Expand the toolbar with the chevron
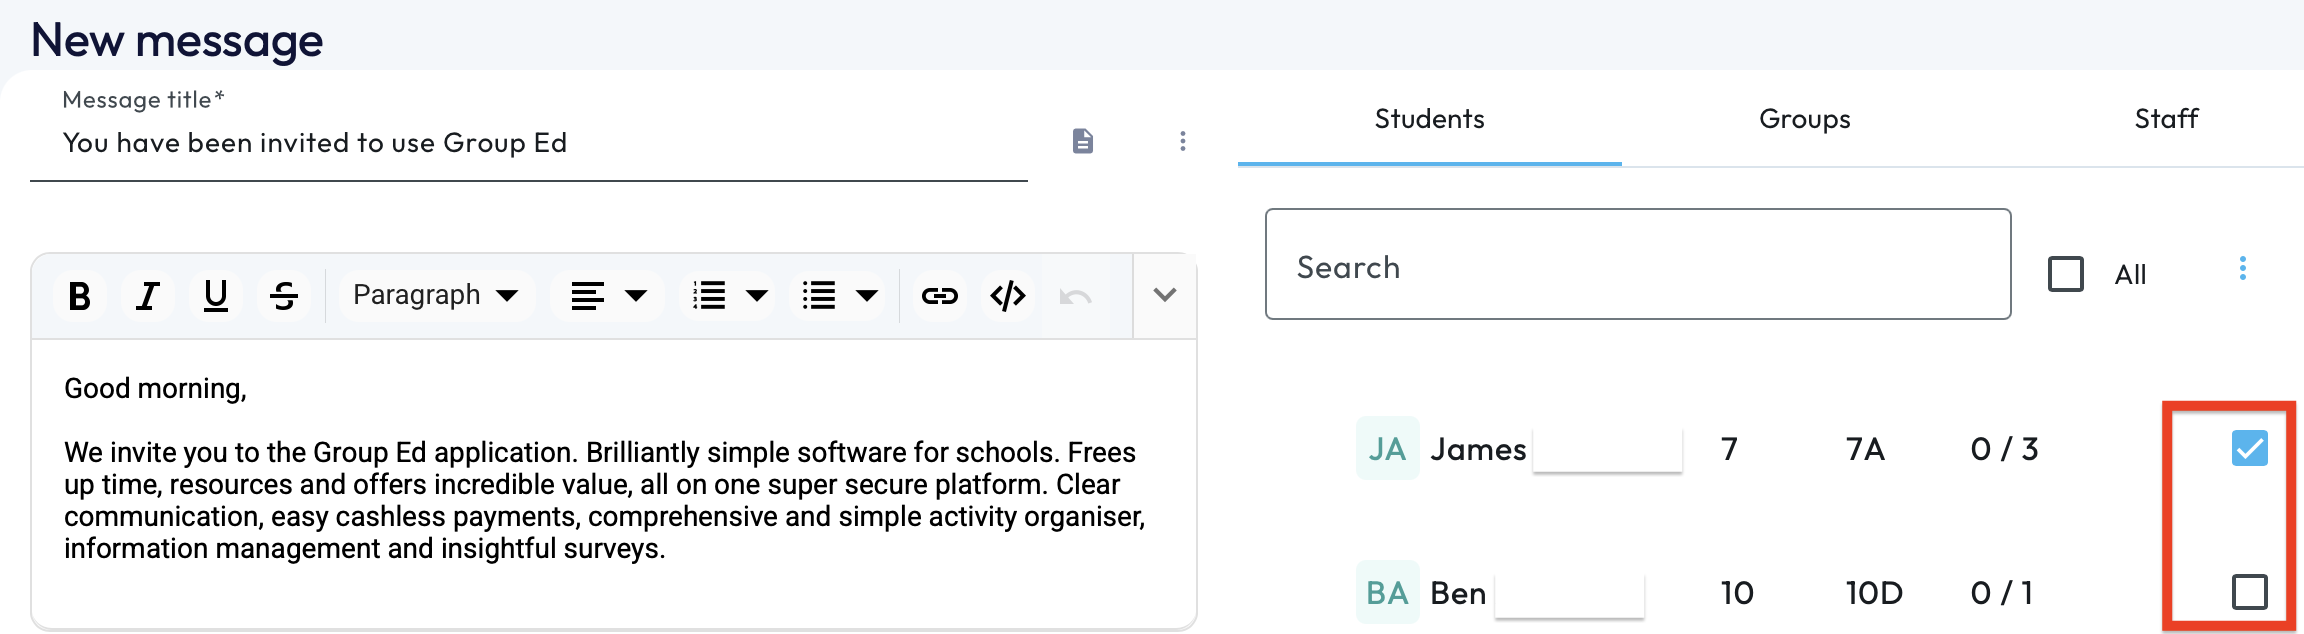 pos(1165,295)
